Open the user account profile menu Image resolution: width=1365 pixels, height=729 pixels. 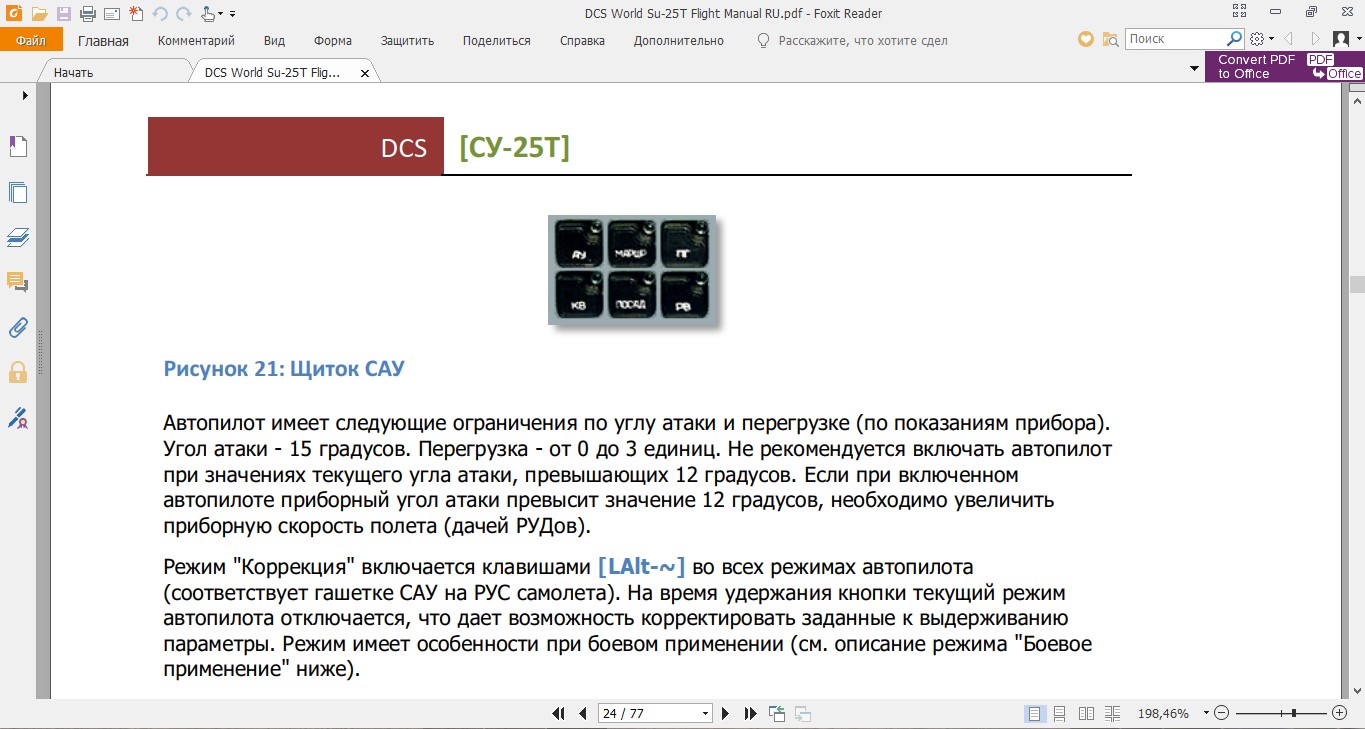click(1345, 40)
